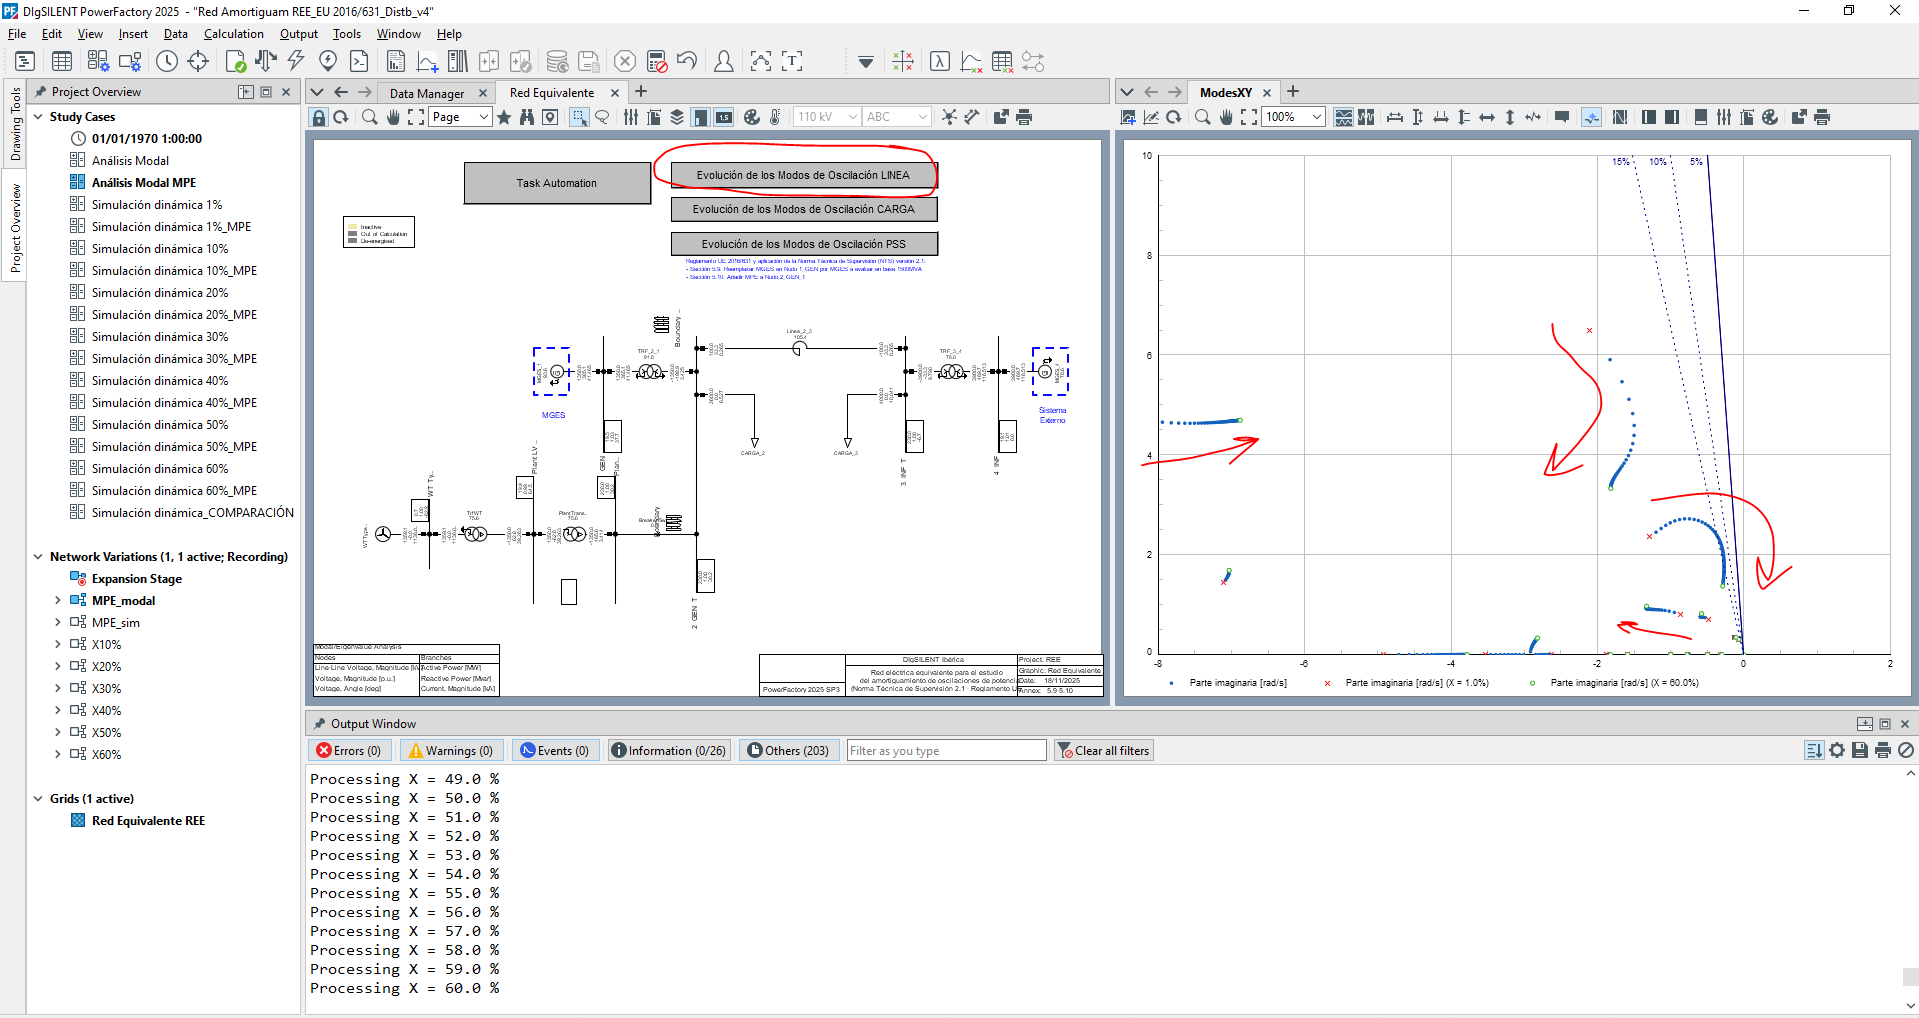
Task: Open the Calculation menu
Action: [233, 34]
